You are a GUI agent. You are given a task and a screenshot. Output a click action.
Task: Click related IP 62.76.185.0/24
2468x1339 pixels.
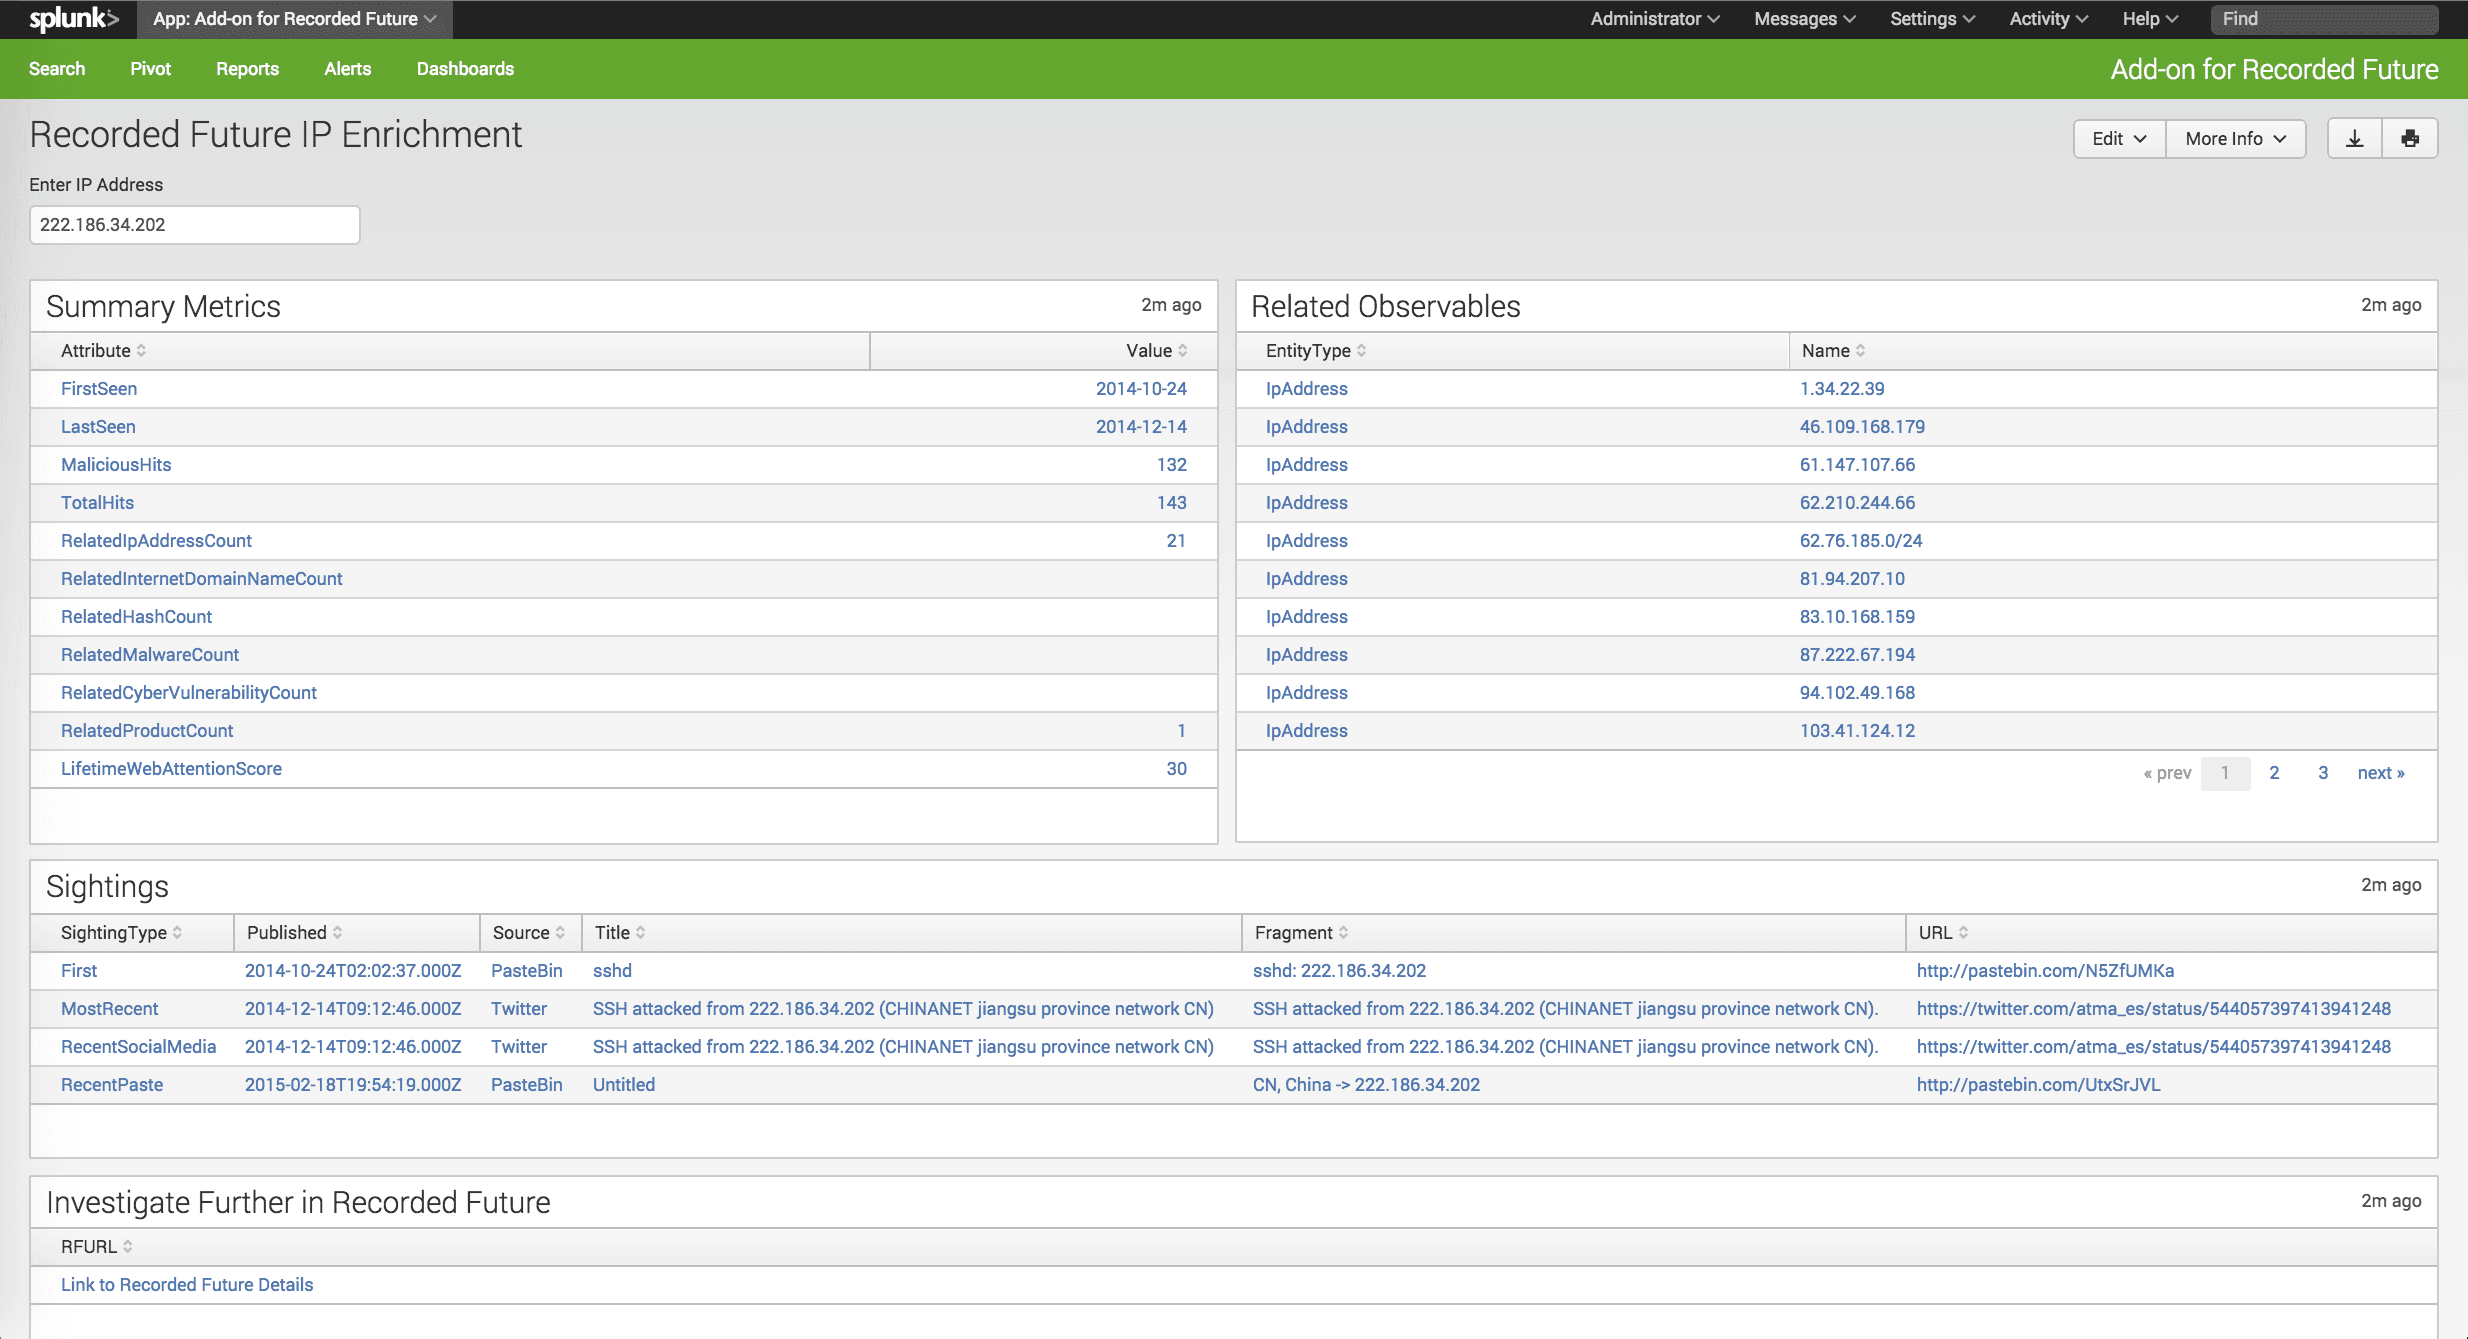(x=1861, y=541)
